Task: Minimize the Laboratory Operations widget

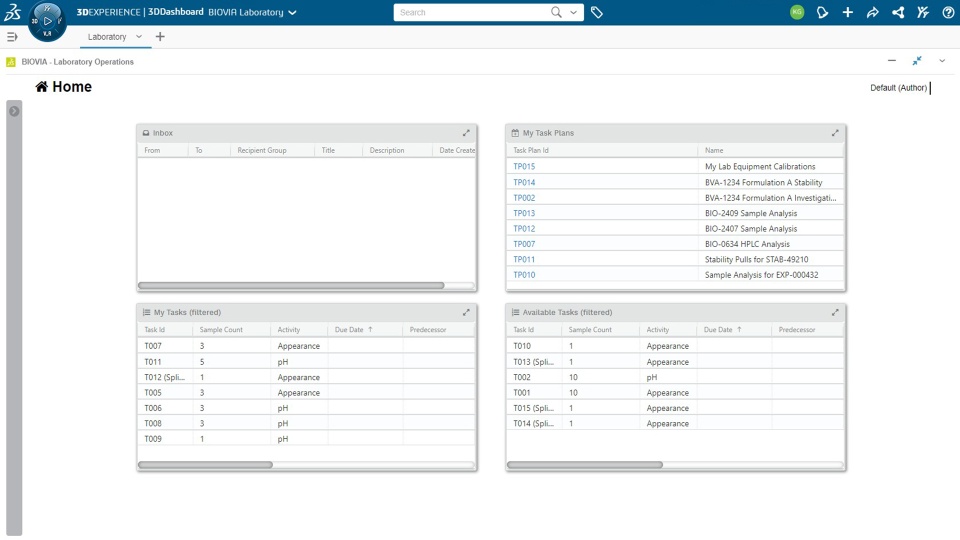Action: (891, 61)
